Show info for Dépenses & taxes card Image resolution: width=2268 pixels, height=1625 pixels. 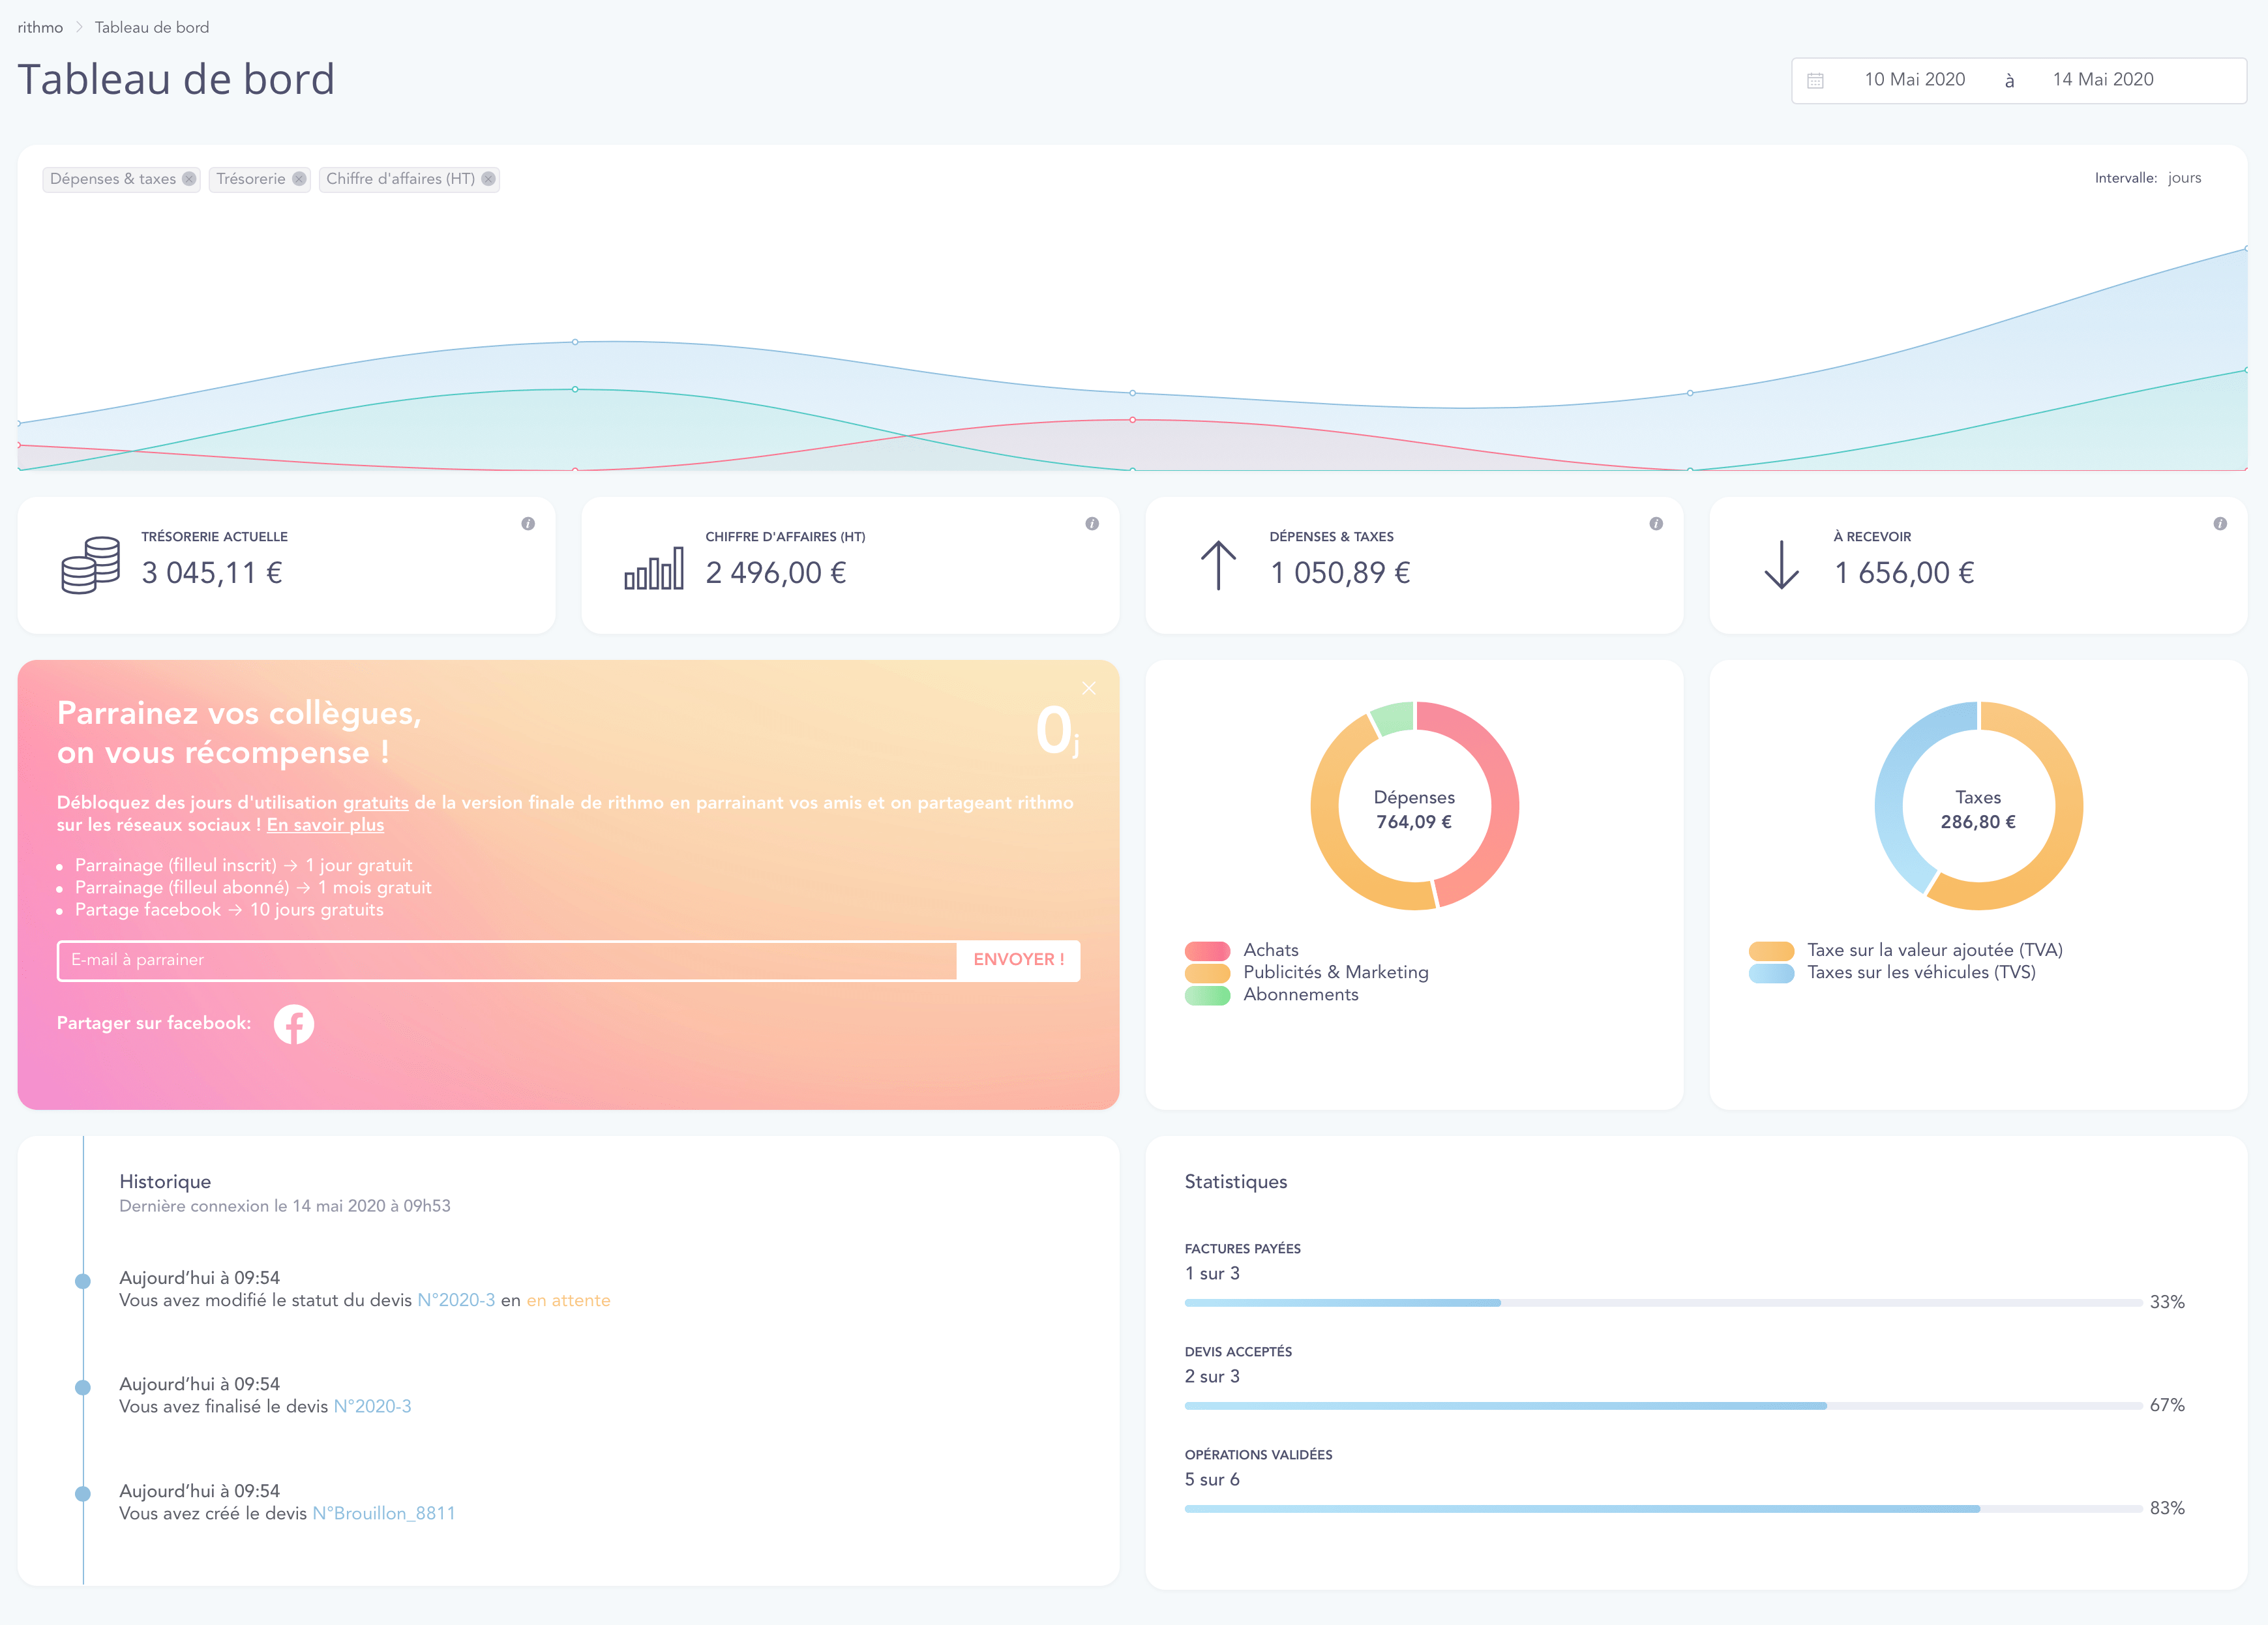click(x=1656, y=523)
